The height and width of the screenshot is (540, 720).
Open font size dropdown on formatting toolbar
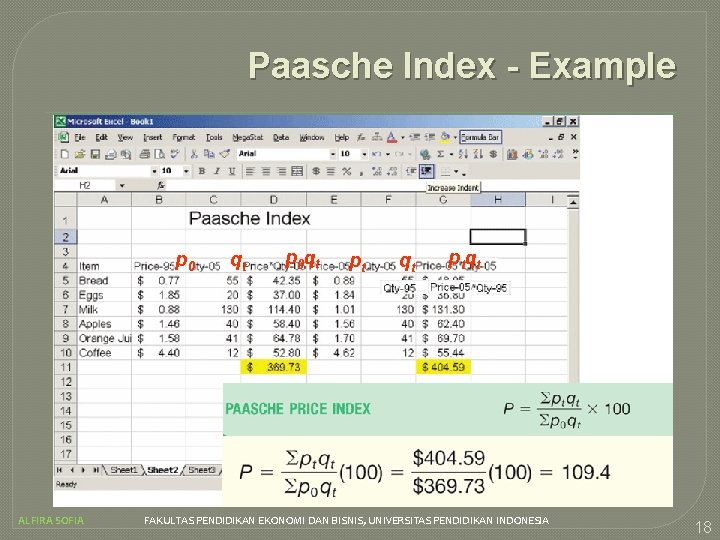186,171
